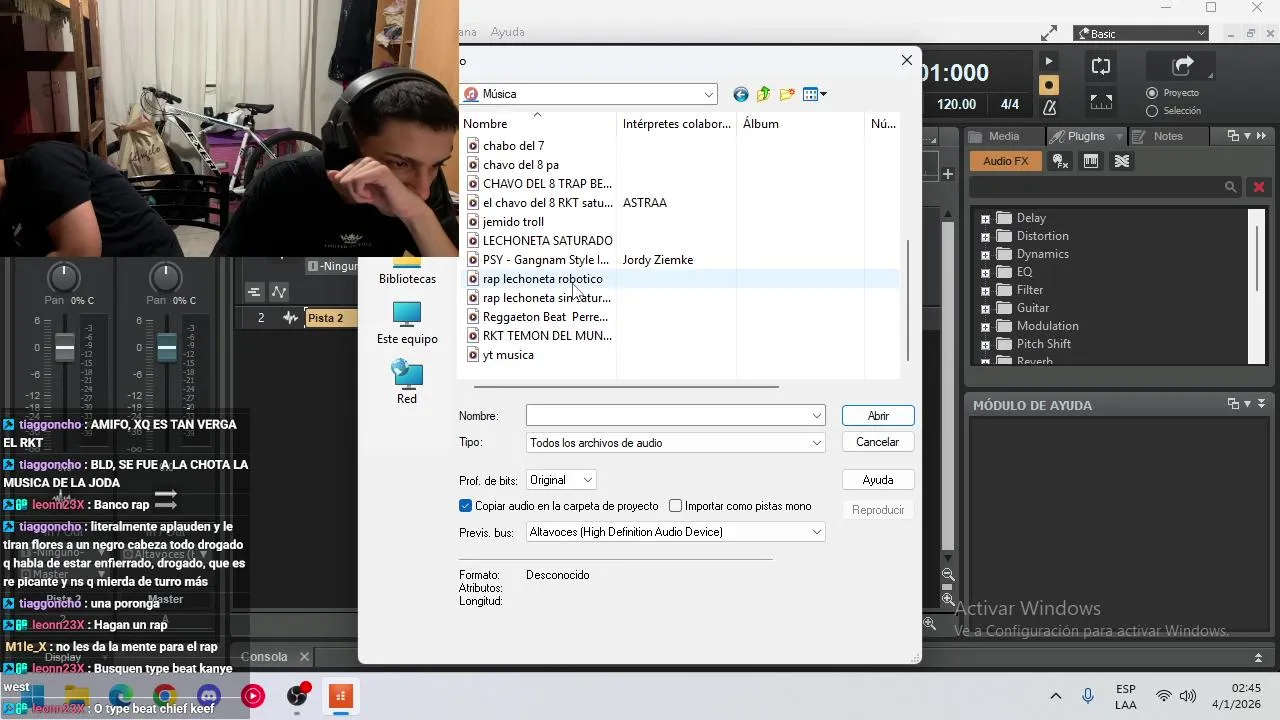Click the Abrir button
The image size is (1280, 720).
[x=878, y=416]
